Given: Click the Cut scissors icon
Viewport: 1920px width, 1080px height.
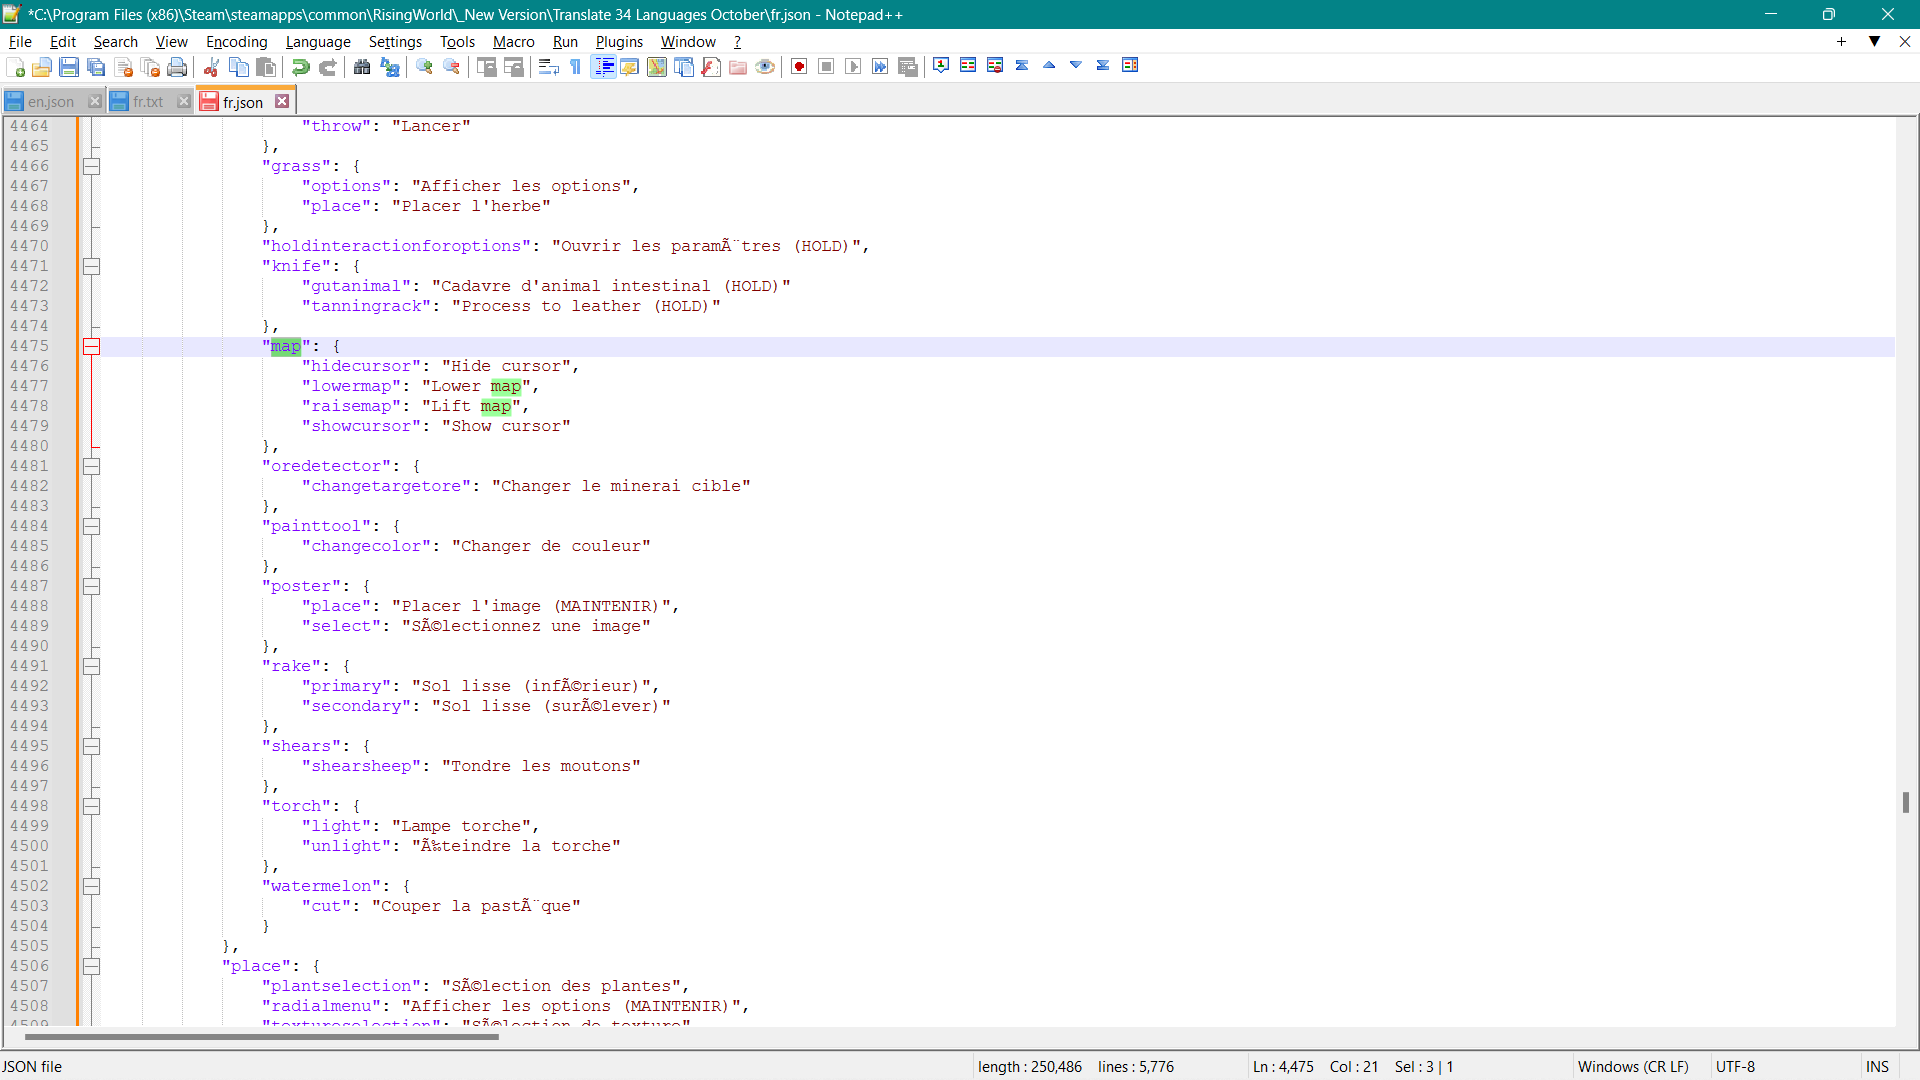Looking at the screenshot, I should (x=211, y=67).
